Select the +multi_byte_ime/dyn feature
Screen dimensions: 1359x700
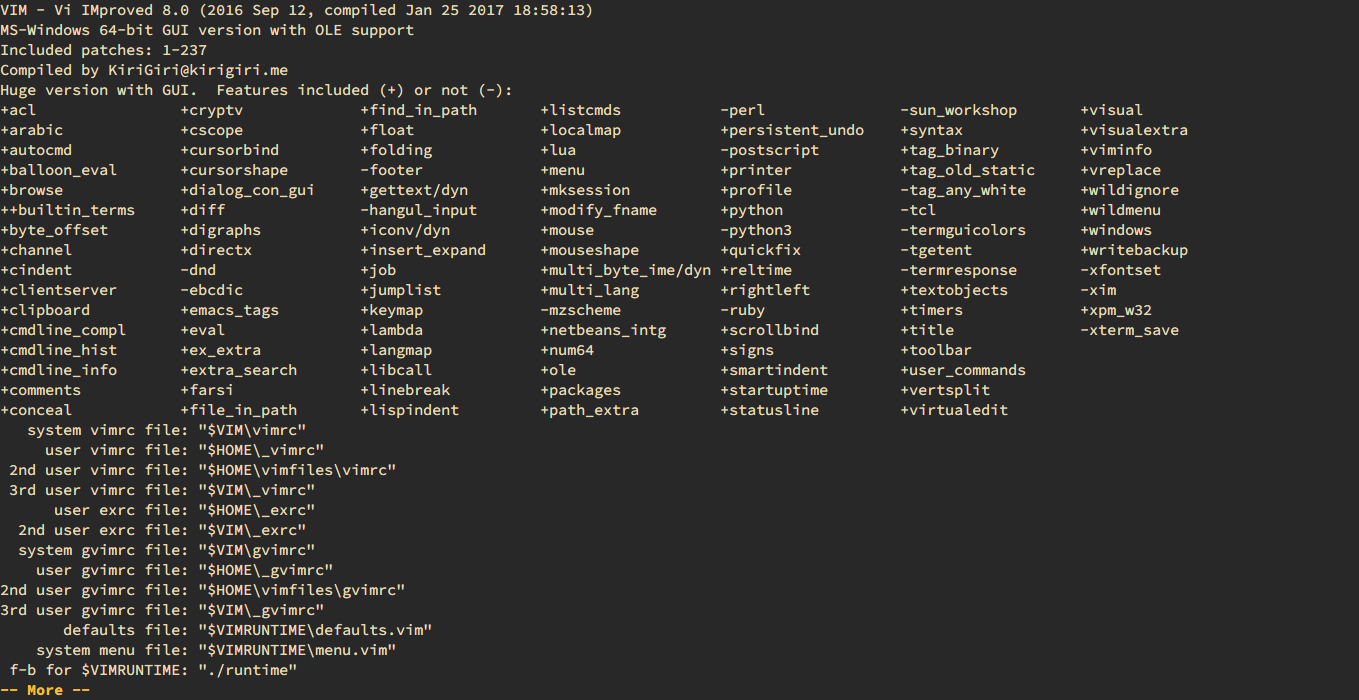(626, 270)
